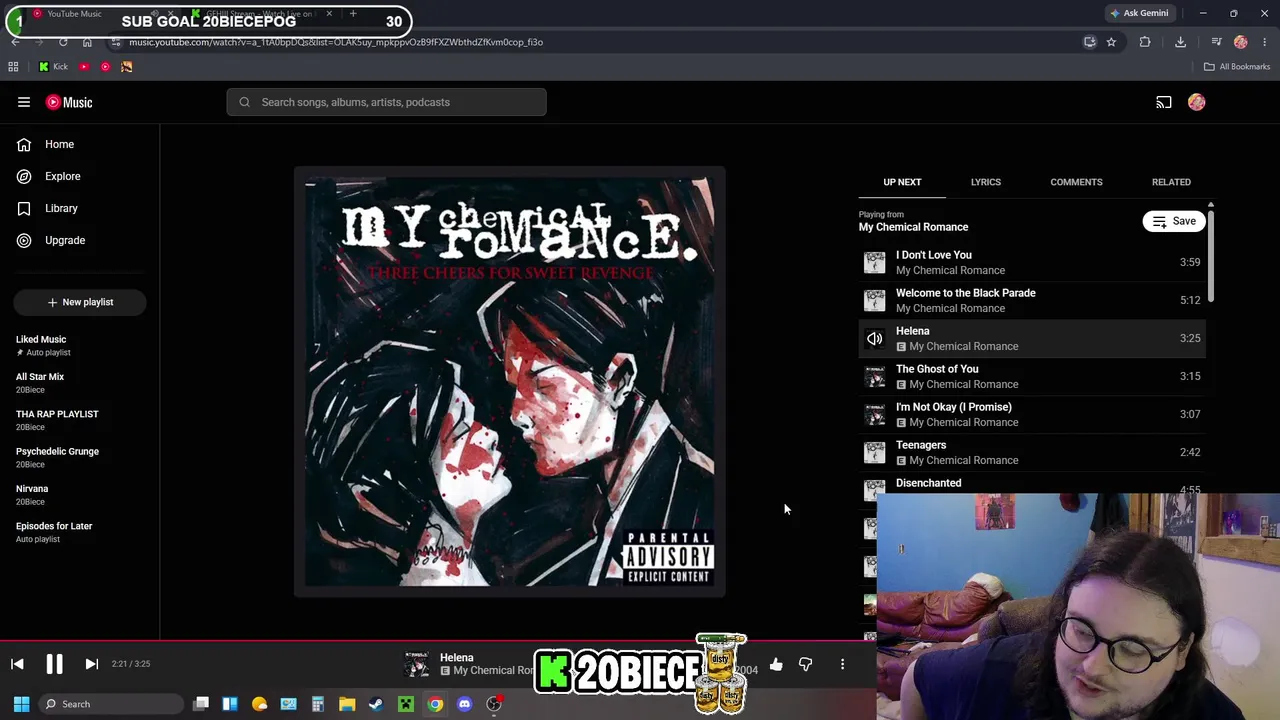Open the Windows Start menu
The width and height of the screenshot is (1280, 720).
pyautogui.click(x=21, y=704)
